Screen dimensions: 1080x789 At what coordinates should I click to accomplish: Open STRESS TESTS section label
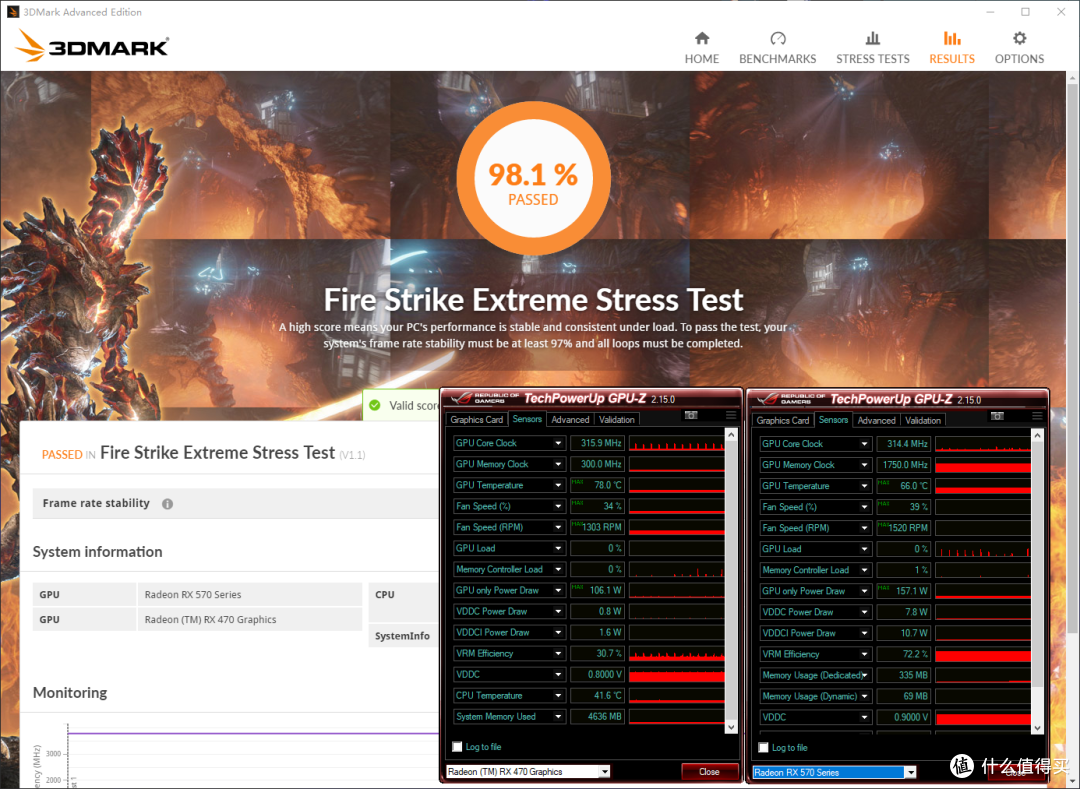tap(873, 59)
